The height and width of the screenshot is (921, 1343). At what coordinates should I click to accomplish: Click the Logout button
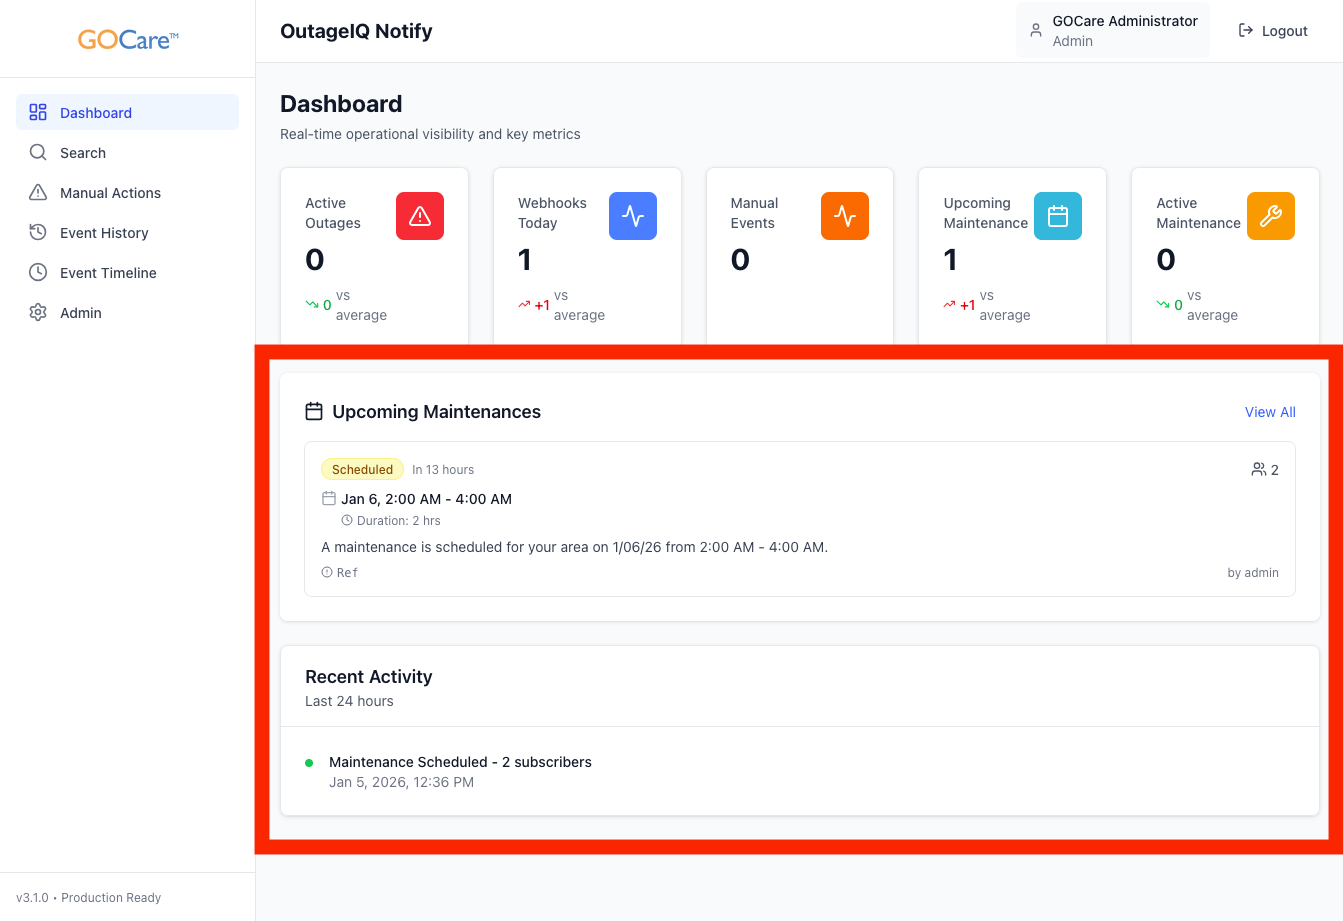pyautogui.click(x=1273, y=31)
